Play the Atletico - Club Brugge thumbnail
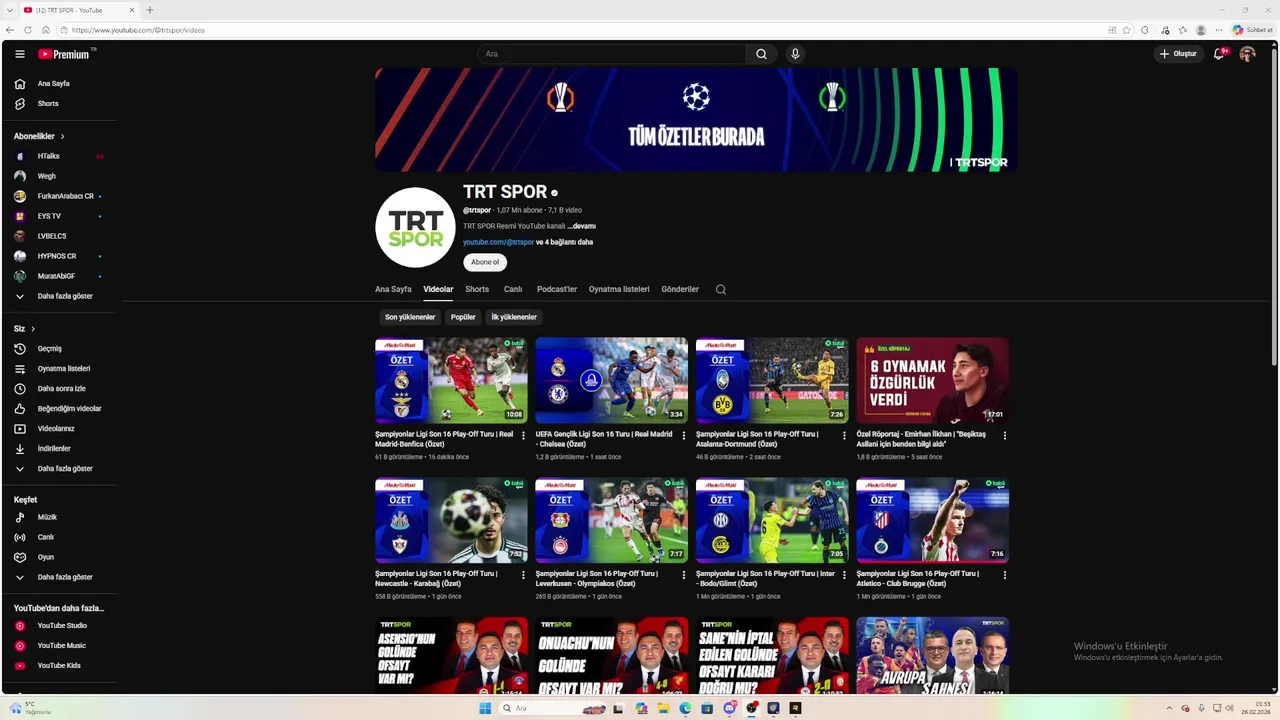Screen dimensions: 1280x720 tap(932, 520)
